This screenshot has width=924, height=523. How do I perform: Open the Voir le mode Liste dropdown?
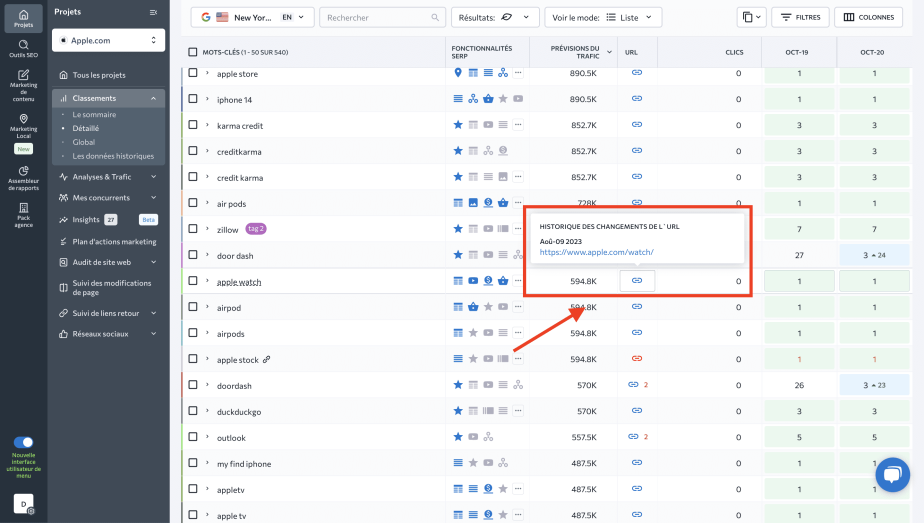click(604, 17)
